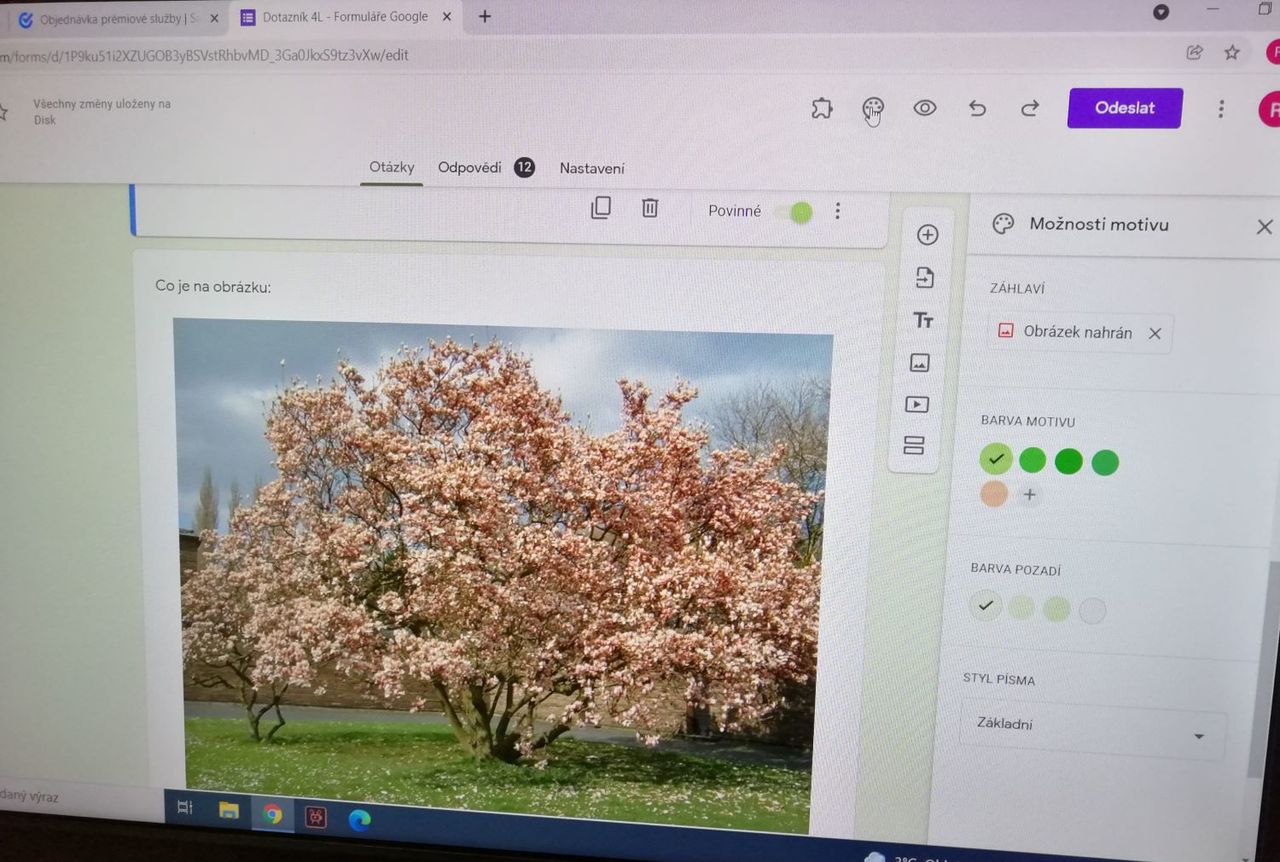Share this page from address bar
Screen dimensions: 1280x862
1194,53
